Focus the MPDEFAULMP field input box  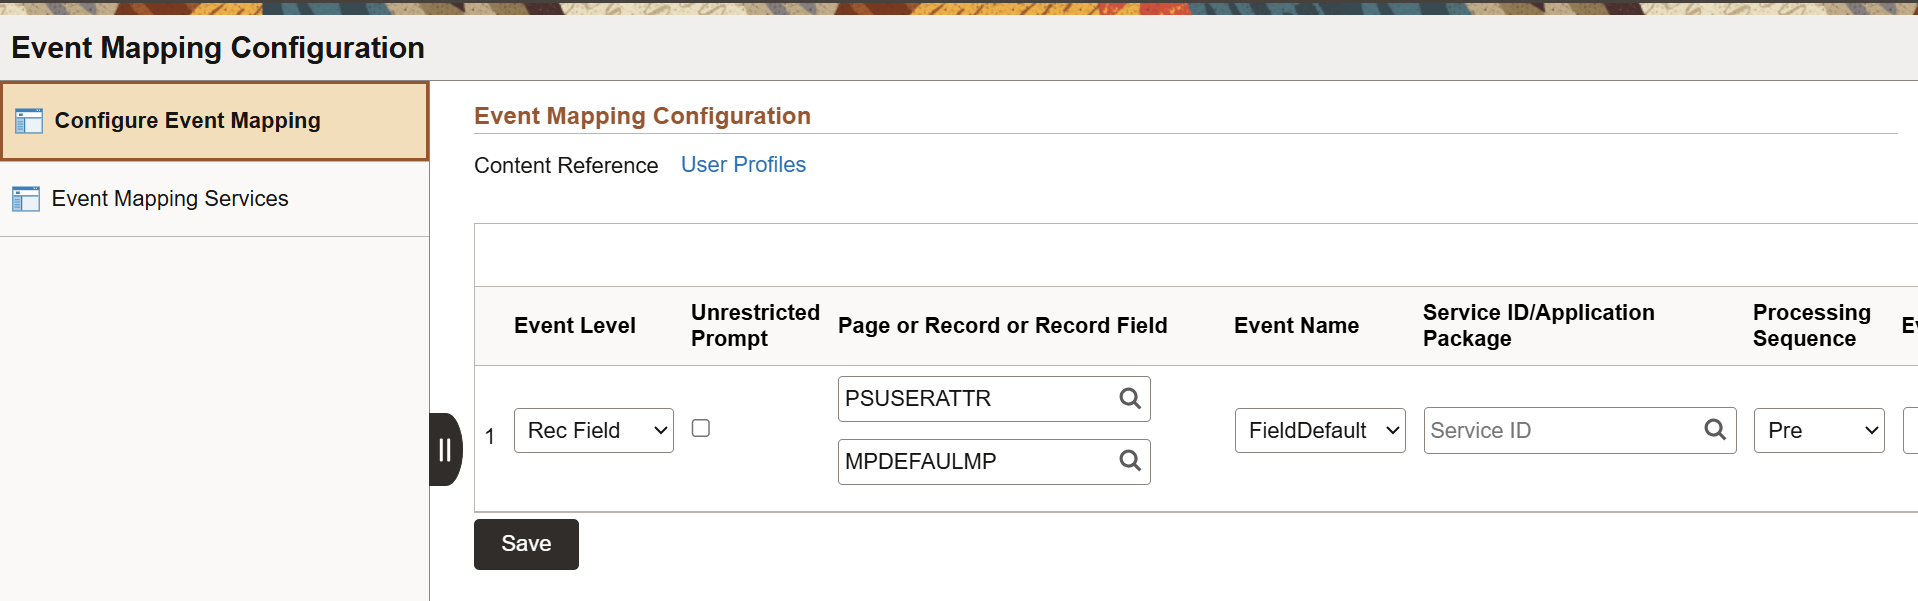click(x=975, y=462)
